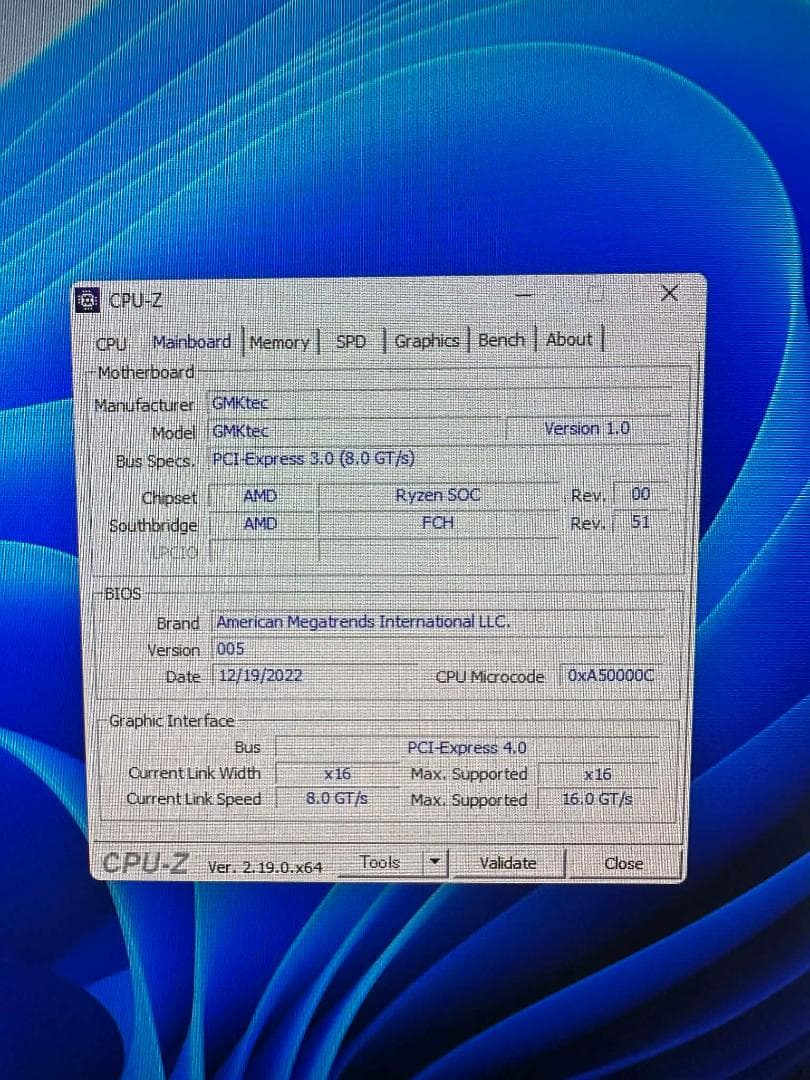This screenshot has height=1080, width=810.
Task: Click Current Link Speed 8.0 GT/s
Action: coord(337,799)
